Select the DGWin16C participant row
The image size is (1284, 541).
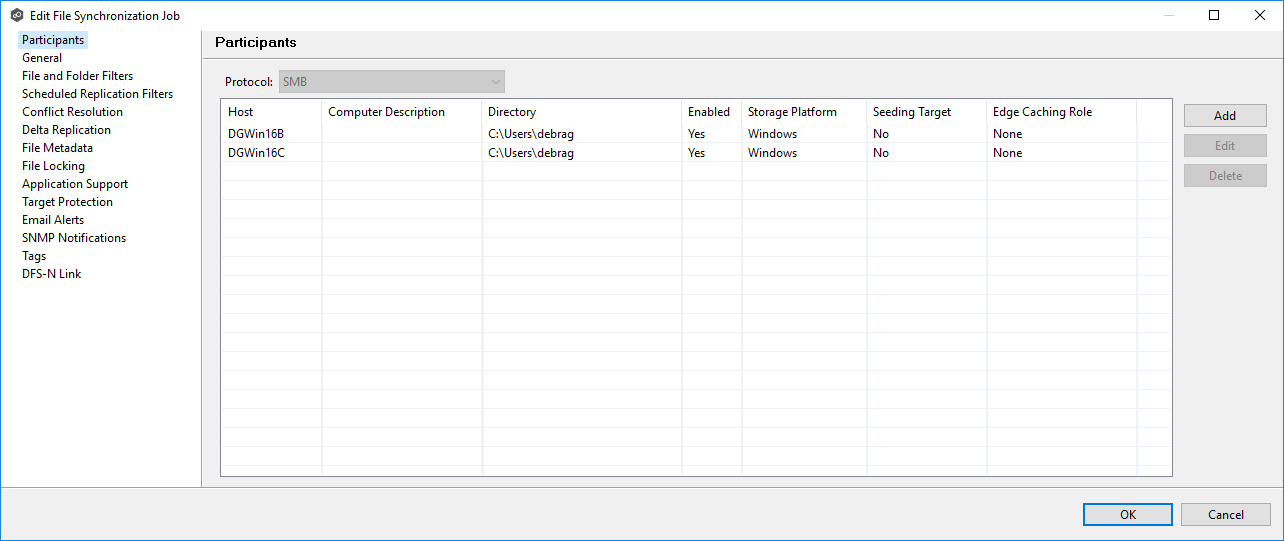256,153
